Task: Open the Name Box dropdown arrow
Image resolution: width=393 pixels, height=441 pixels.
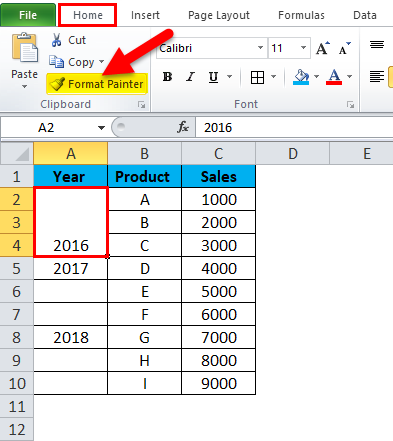Action: (101, 128)
